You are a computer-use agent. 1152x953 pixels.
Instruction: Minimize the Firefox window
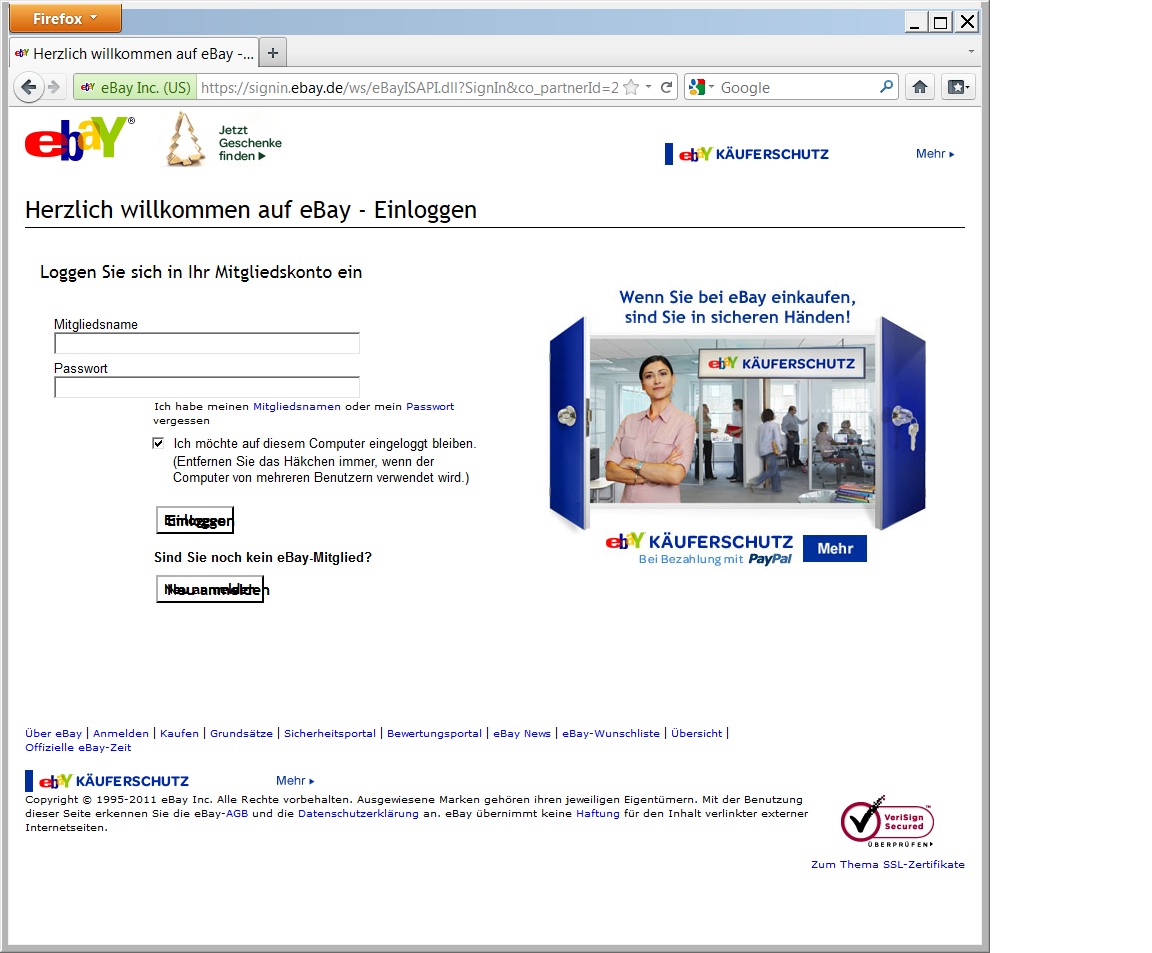click(915, 22)
